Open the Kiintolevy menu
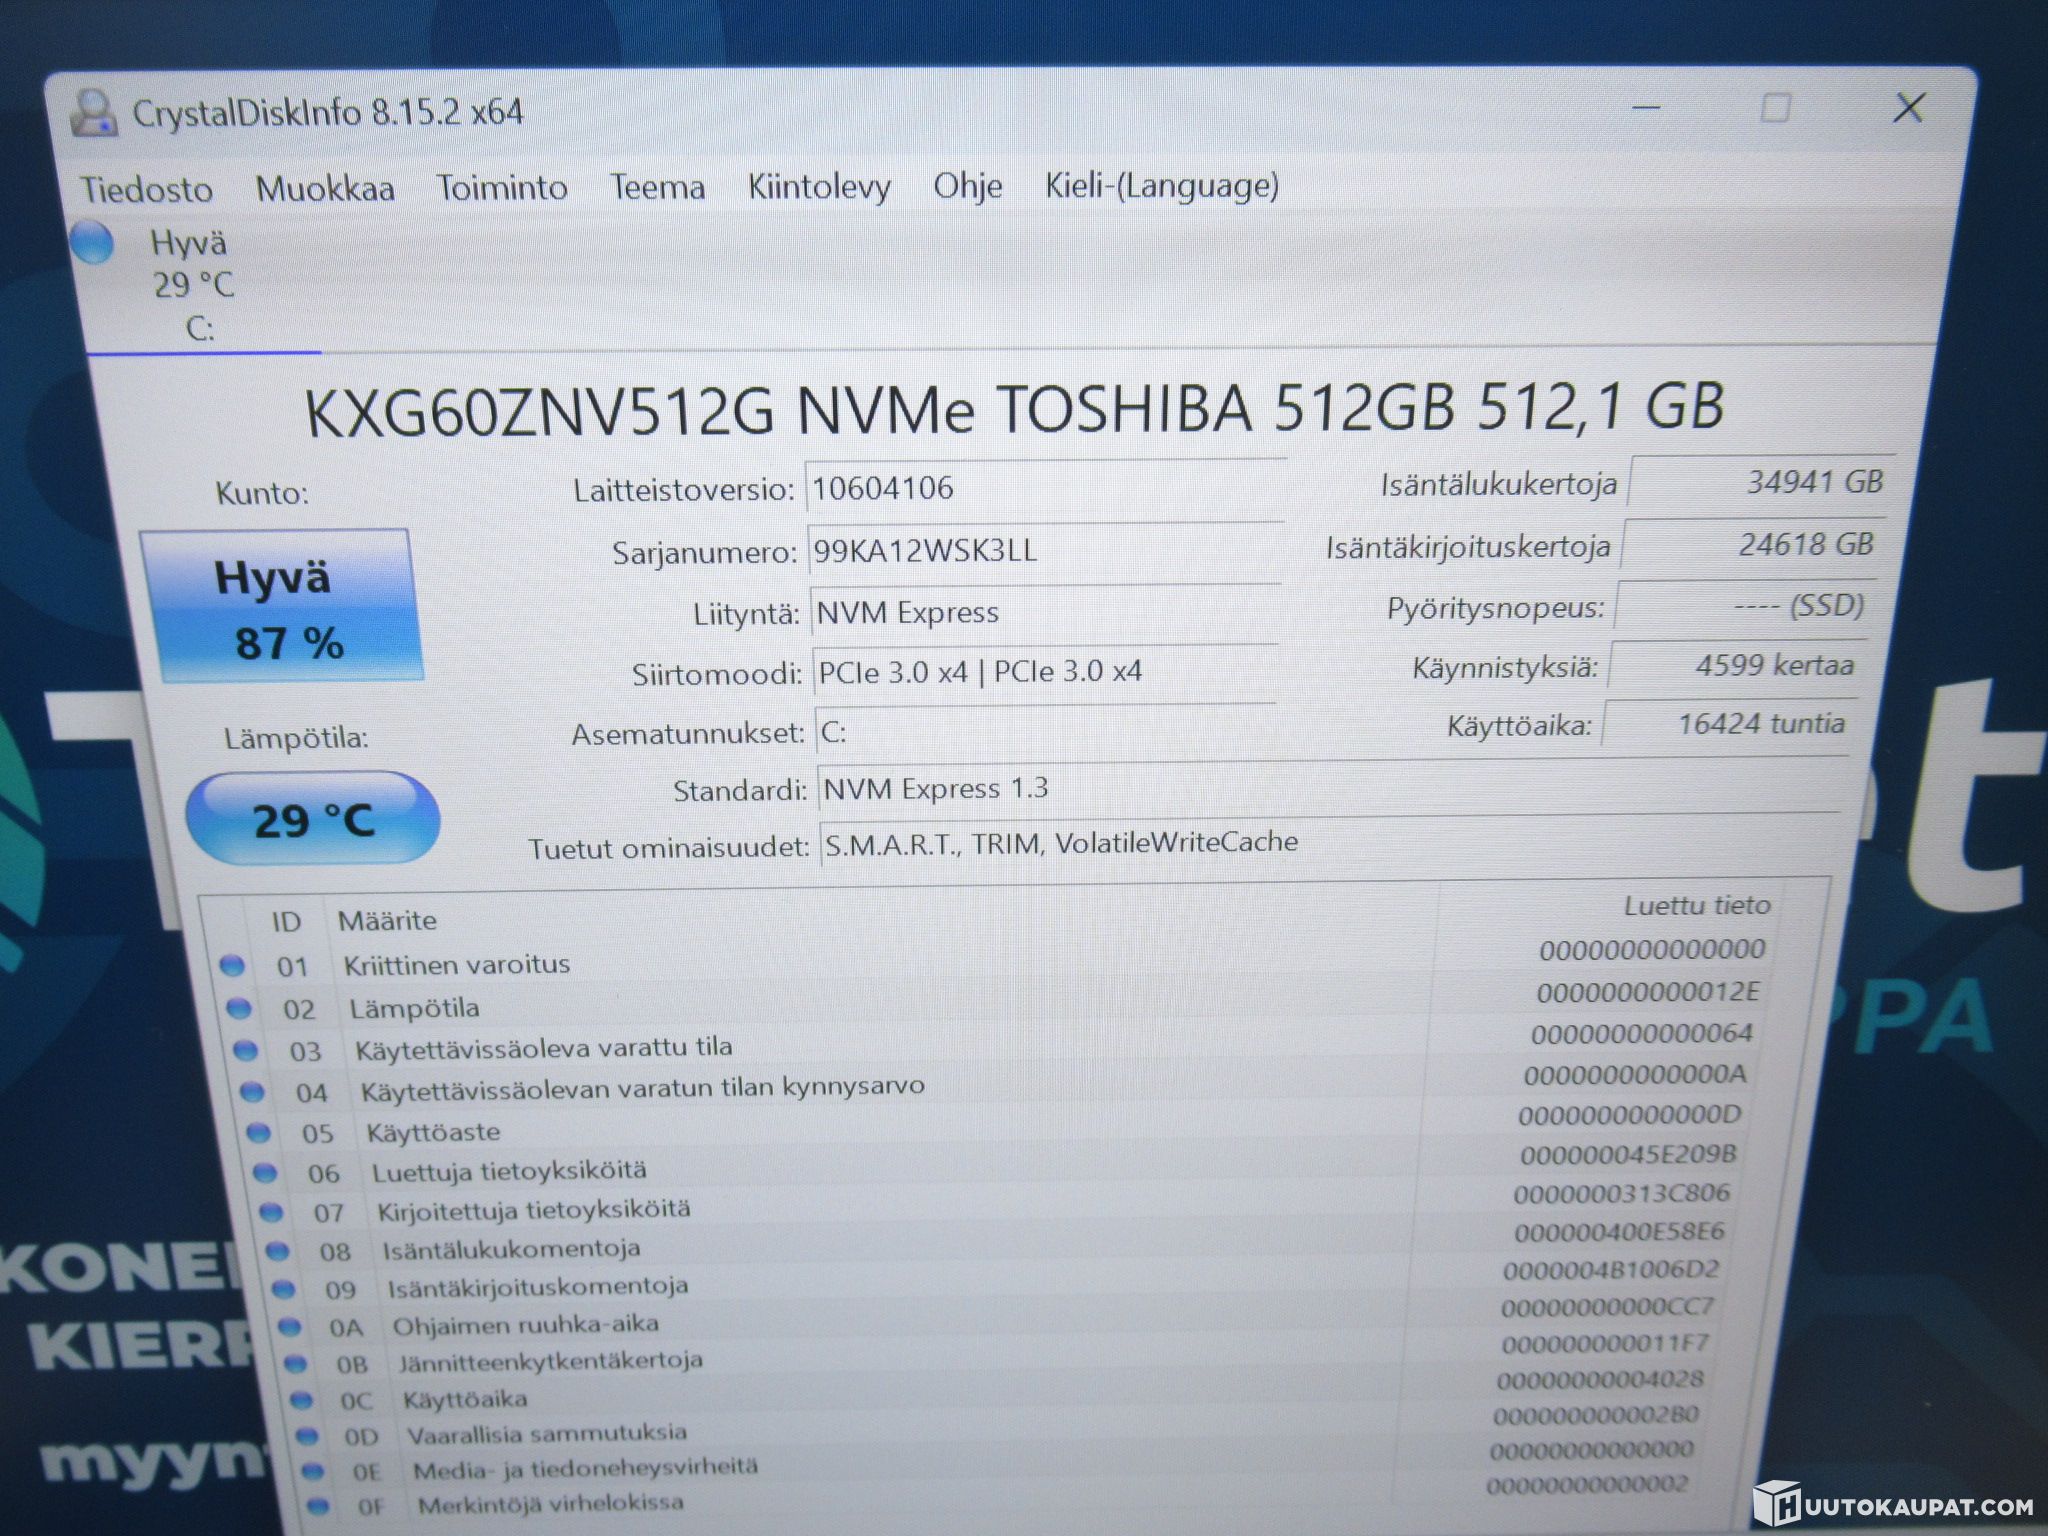This screenshot has width=2048, height=1536. click(x=820, y=186)
